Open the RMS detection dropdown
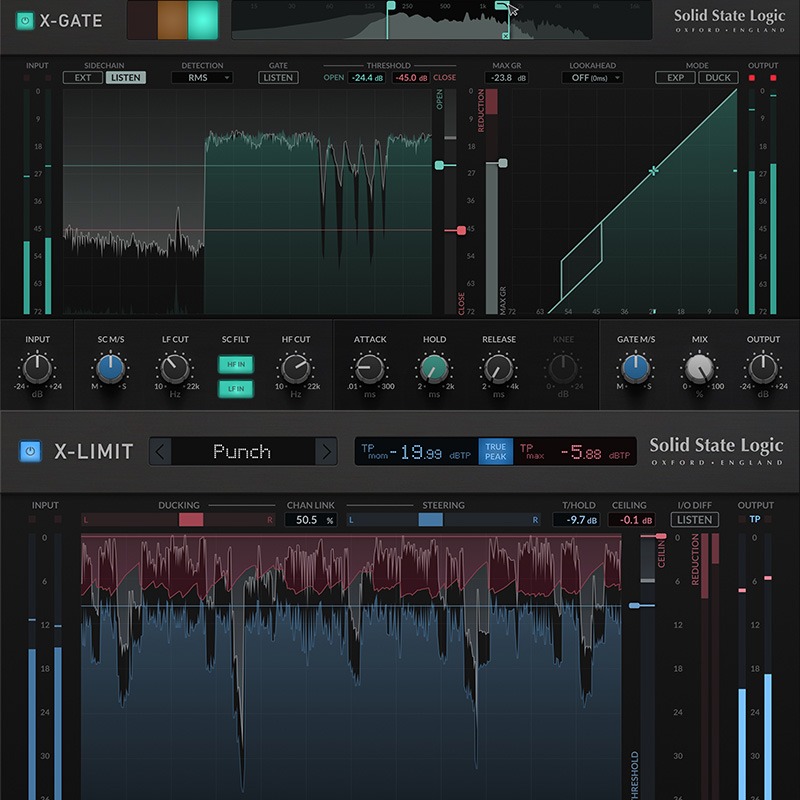 coord(202,78)
